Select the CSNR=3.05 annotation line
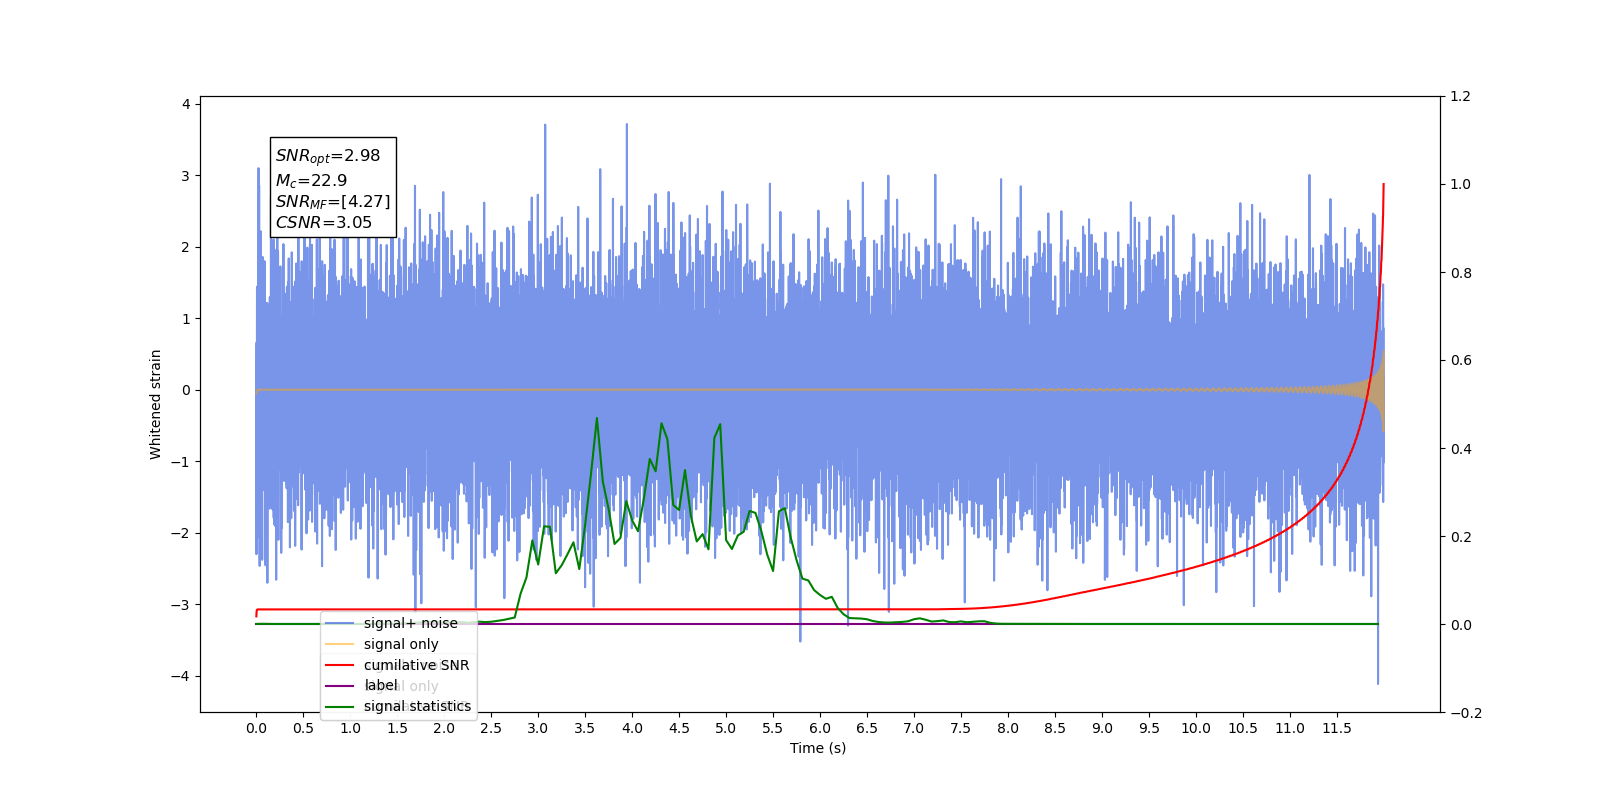1600x800 pixels. click(x=323, y=222)
